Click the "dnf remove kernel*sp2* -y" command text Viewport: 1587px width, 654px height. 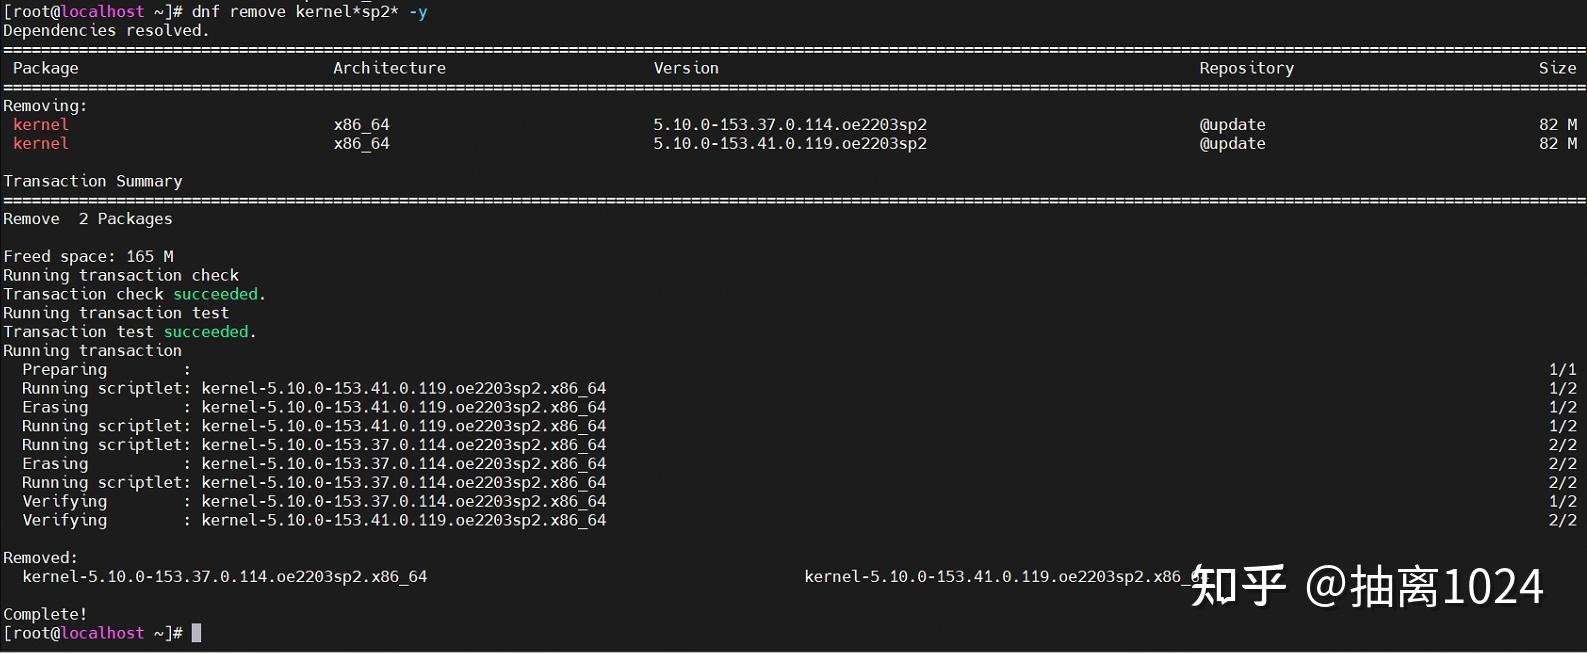(309, 12)
